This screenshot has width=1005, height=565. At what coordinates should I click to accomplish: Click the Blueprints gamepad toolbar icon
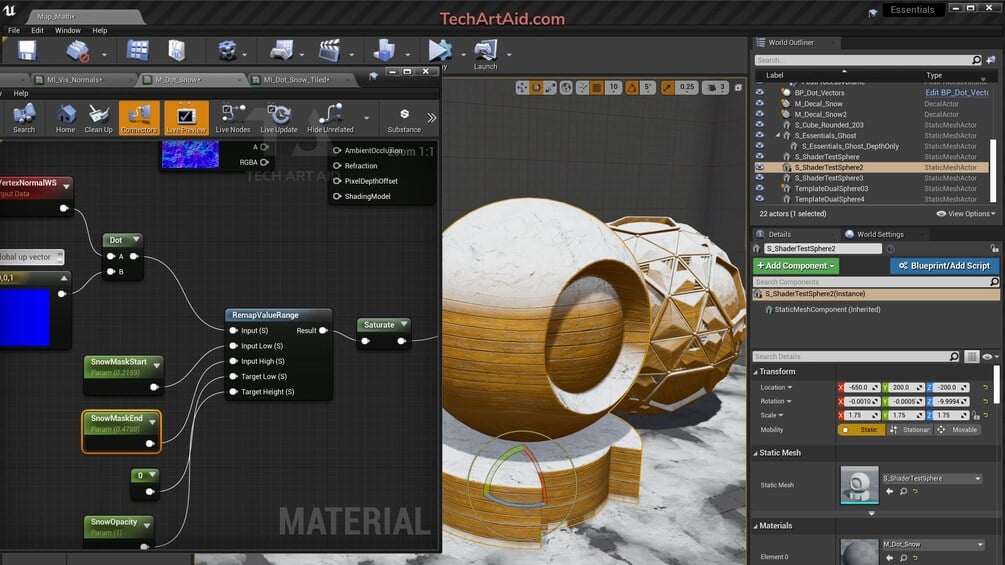point(281,50)
